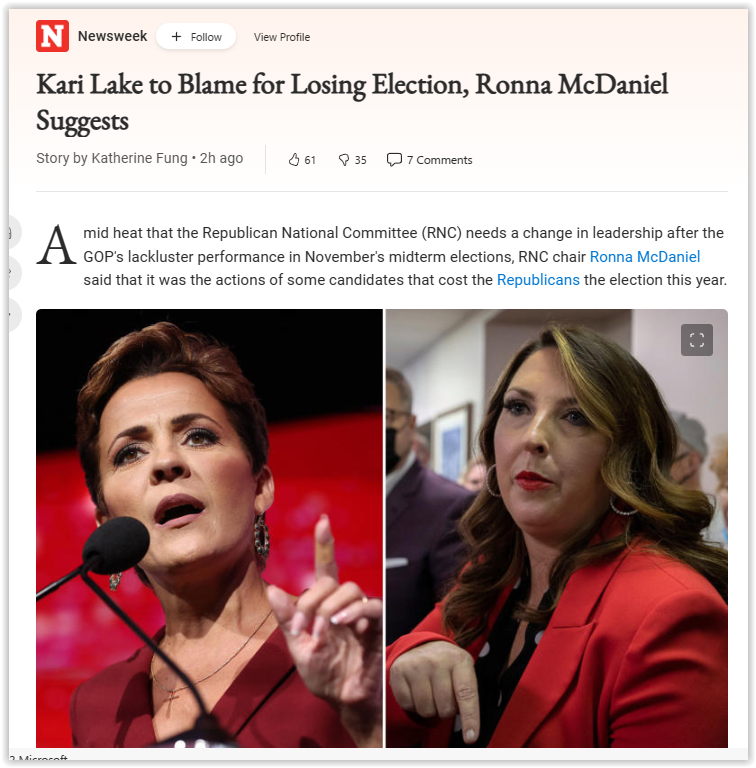
Task: Follow the Newsweek publisher
Action: (196, 37)
